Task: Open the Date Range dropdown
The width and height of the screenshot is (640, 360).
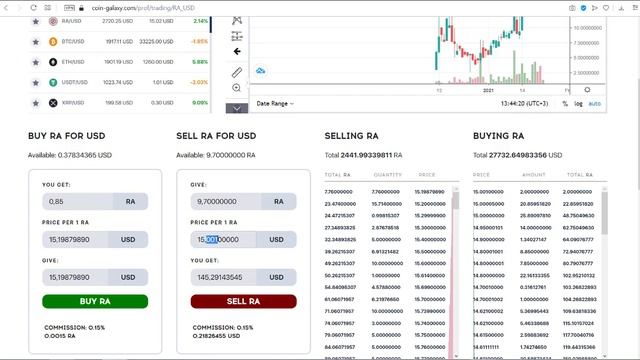Action: click(275, 104)
